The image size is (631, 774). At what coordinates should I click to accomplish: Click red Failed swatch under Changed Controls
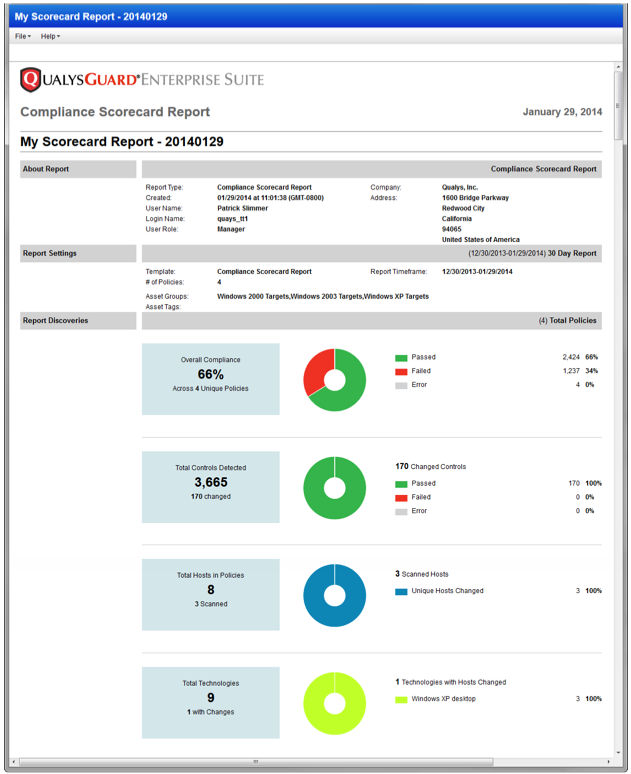point(401,498)
